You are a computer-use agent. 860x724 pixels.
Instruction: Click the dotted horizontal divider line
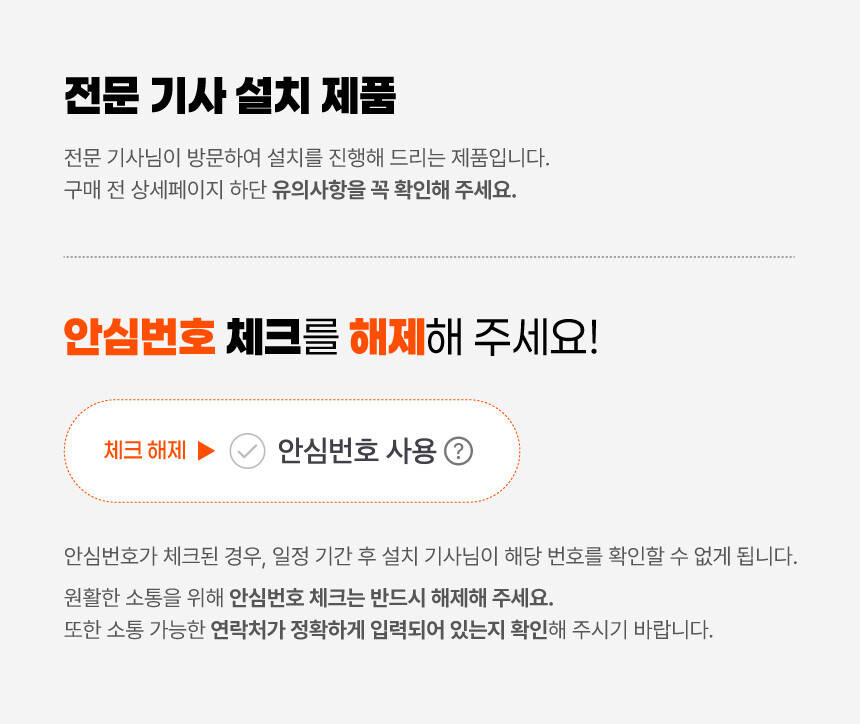click(429, 257)
